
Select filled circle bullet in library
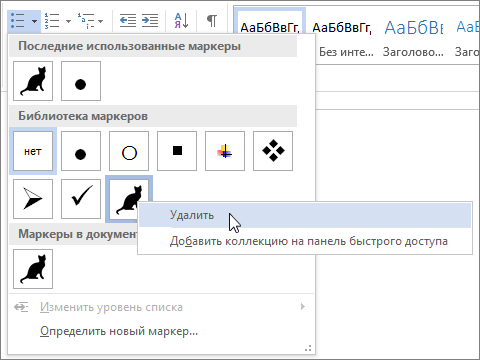tap(81, 151)
